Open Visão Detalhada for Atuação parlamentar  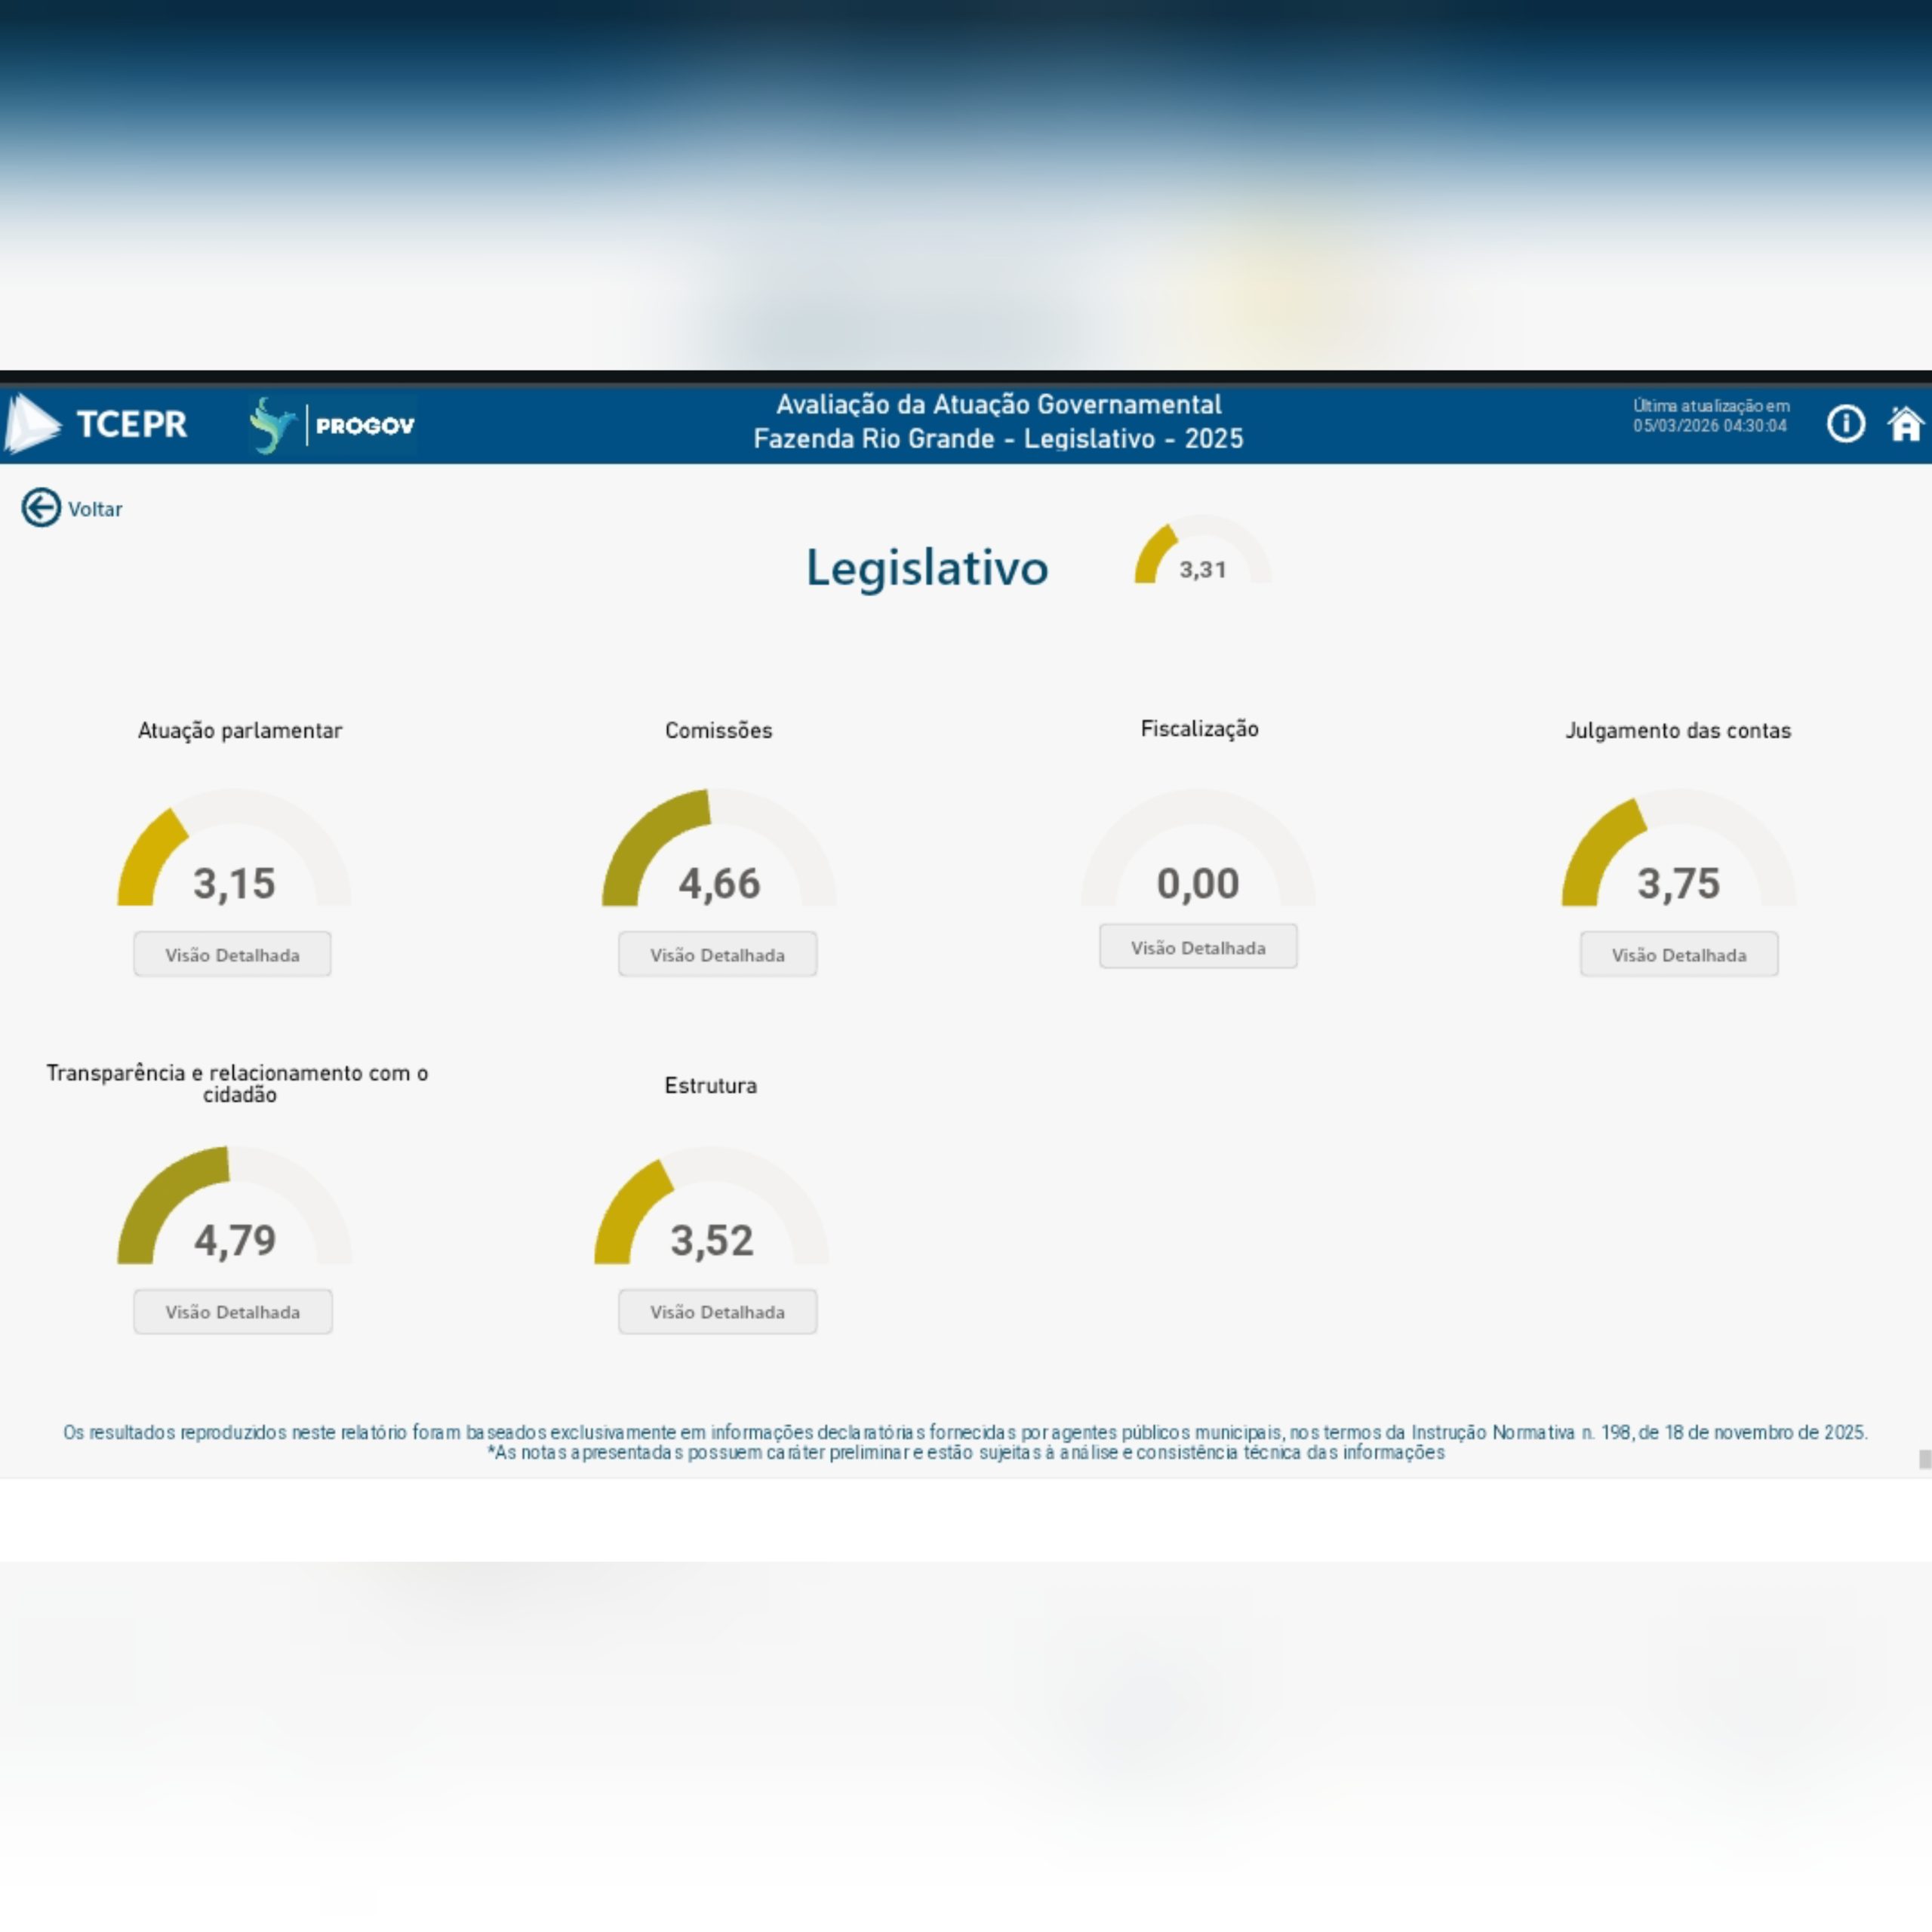pos(232,954)
